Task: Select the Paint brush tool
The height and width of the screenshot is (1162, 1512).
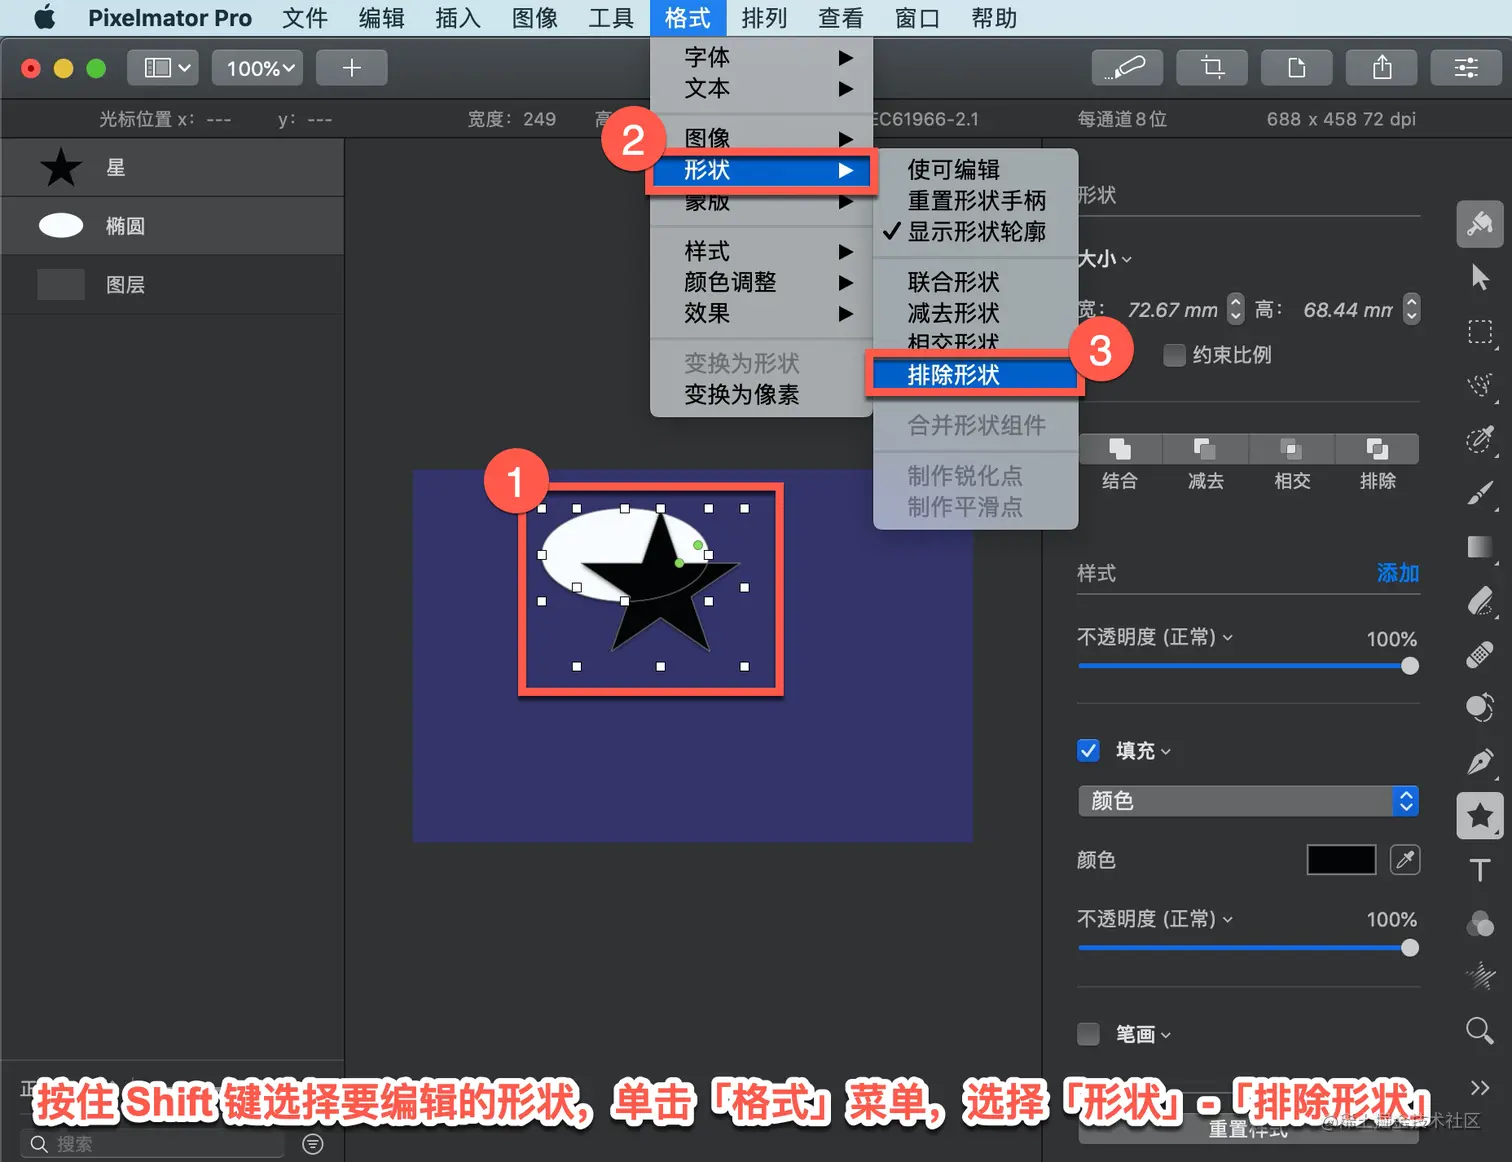Action: click(1480, 493)
